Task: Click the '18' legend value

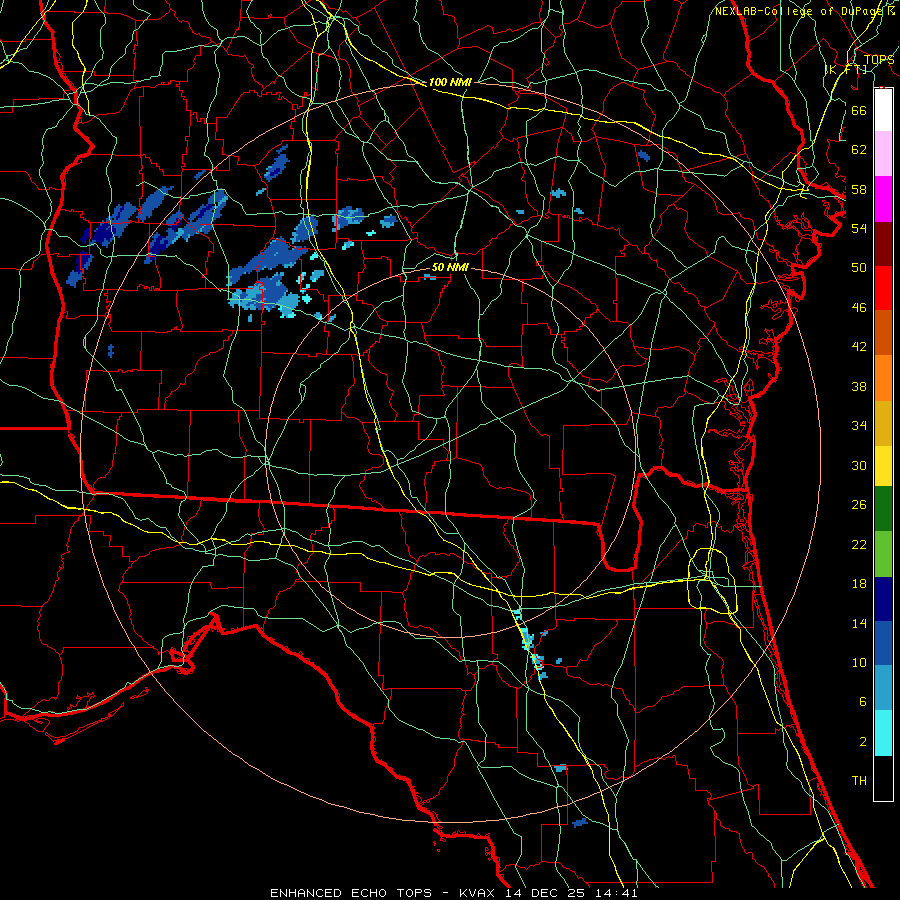Action: click(859, 584)
